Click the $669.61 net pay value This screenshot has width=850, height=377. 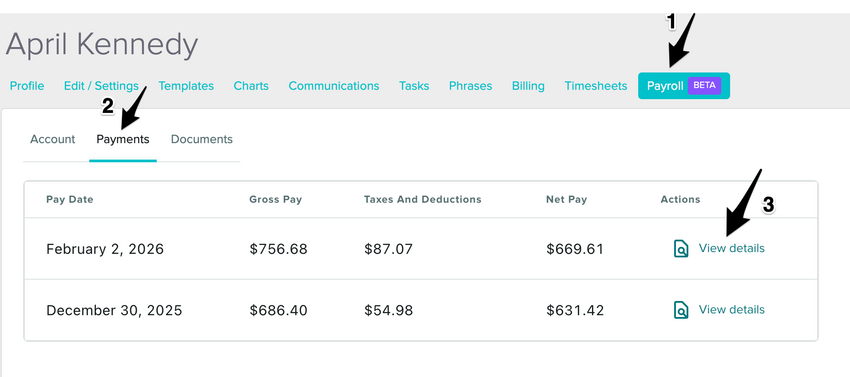[x=575, y=249]
